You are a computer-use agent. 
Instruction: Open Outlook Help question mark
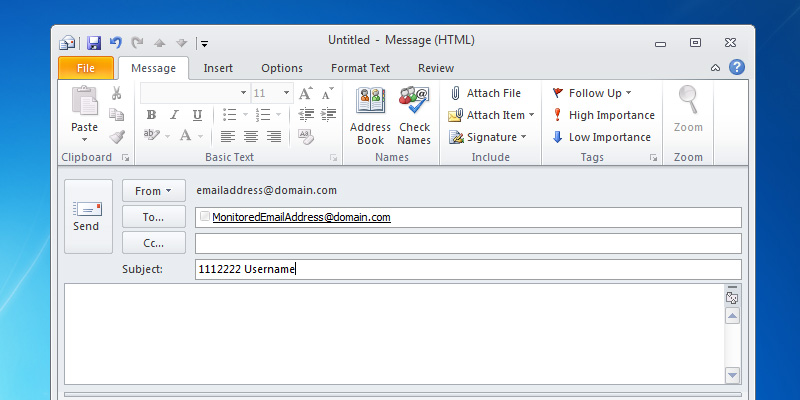(x=737, y=68)
